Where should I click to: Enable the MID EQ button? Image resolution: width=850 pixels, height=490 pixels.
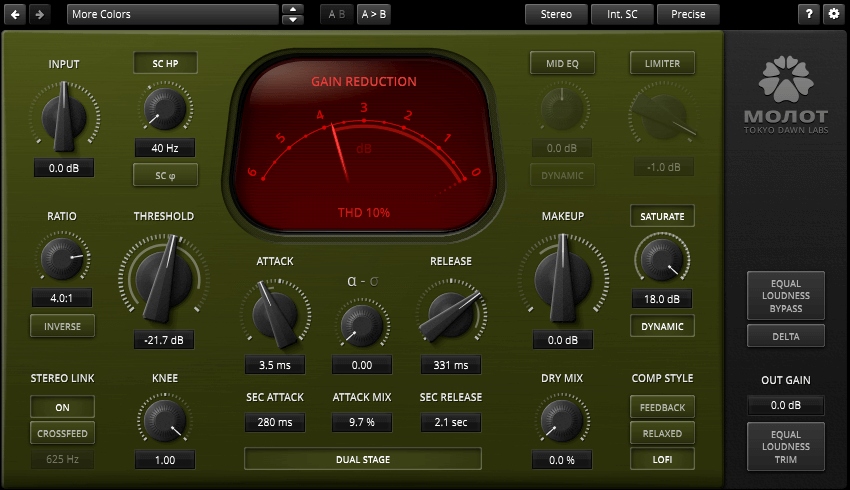point(562,63)
